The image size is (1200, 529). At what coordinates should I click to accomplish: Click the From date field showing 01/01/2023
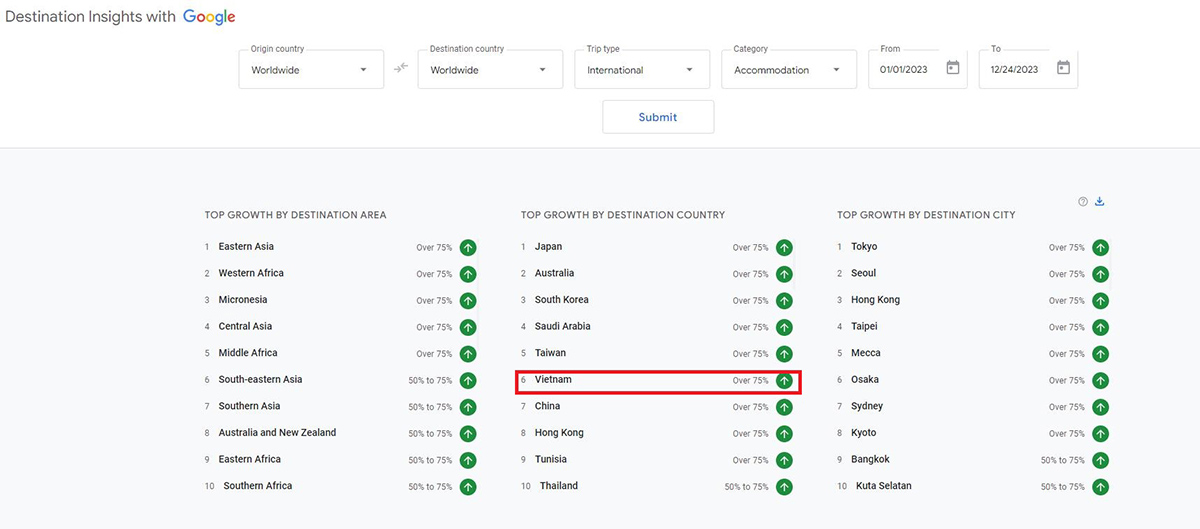pyautogui.click(x=908, y=70)
